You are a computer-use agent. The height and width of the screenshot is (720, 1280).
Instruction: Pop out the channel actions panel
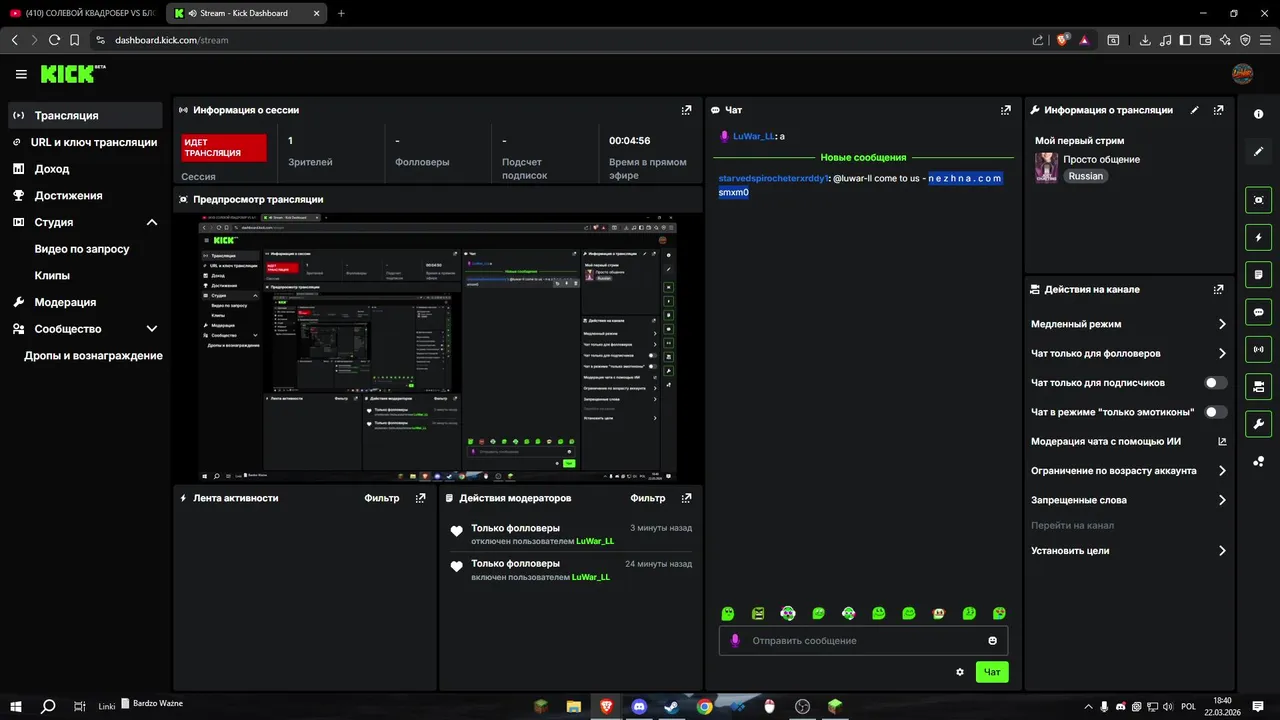[1218, 289]
